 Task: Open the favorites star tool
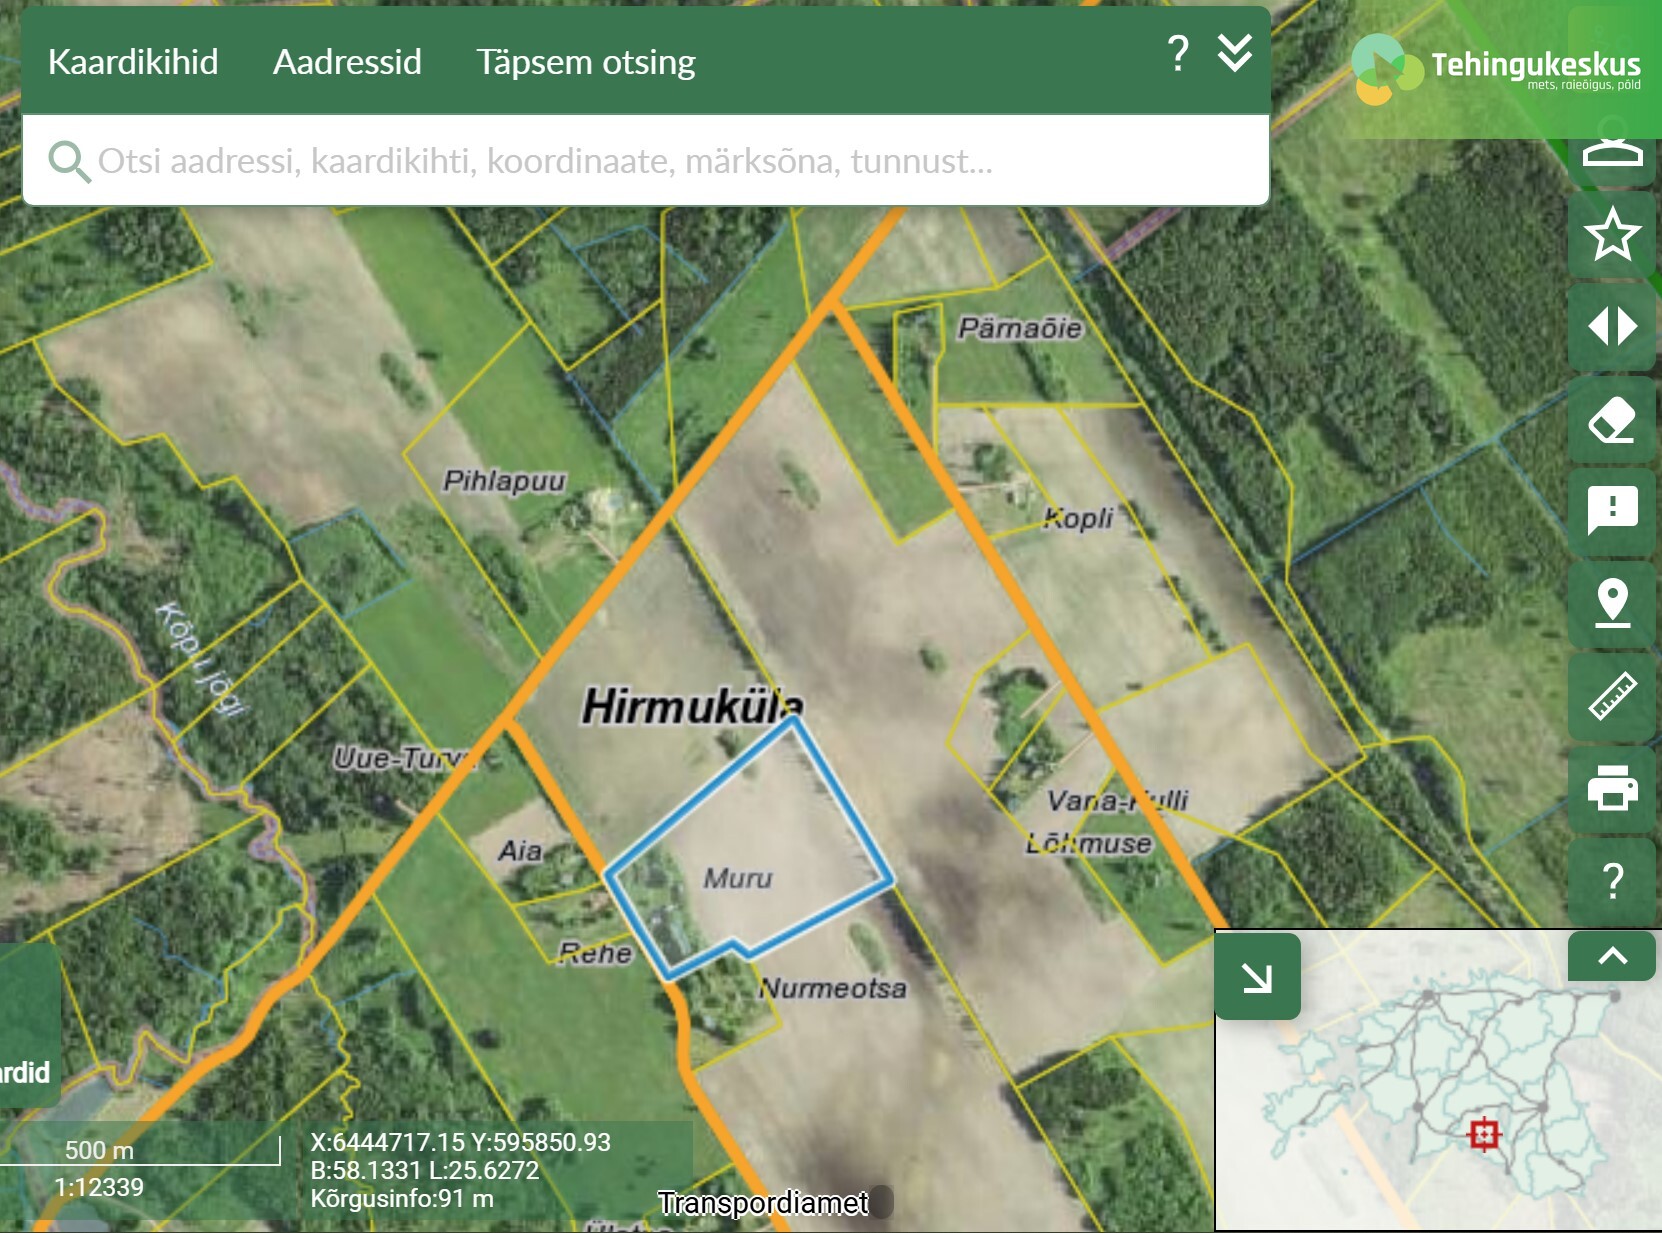[x=1611, y=235]
